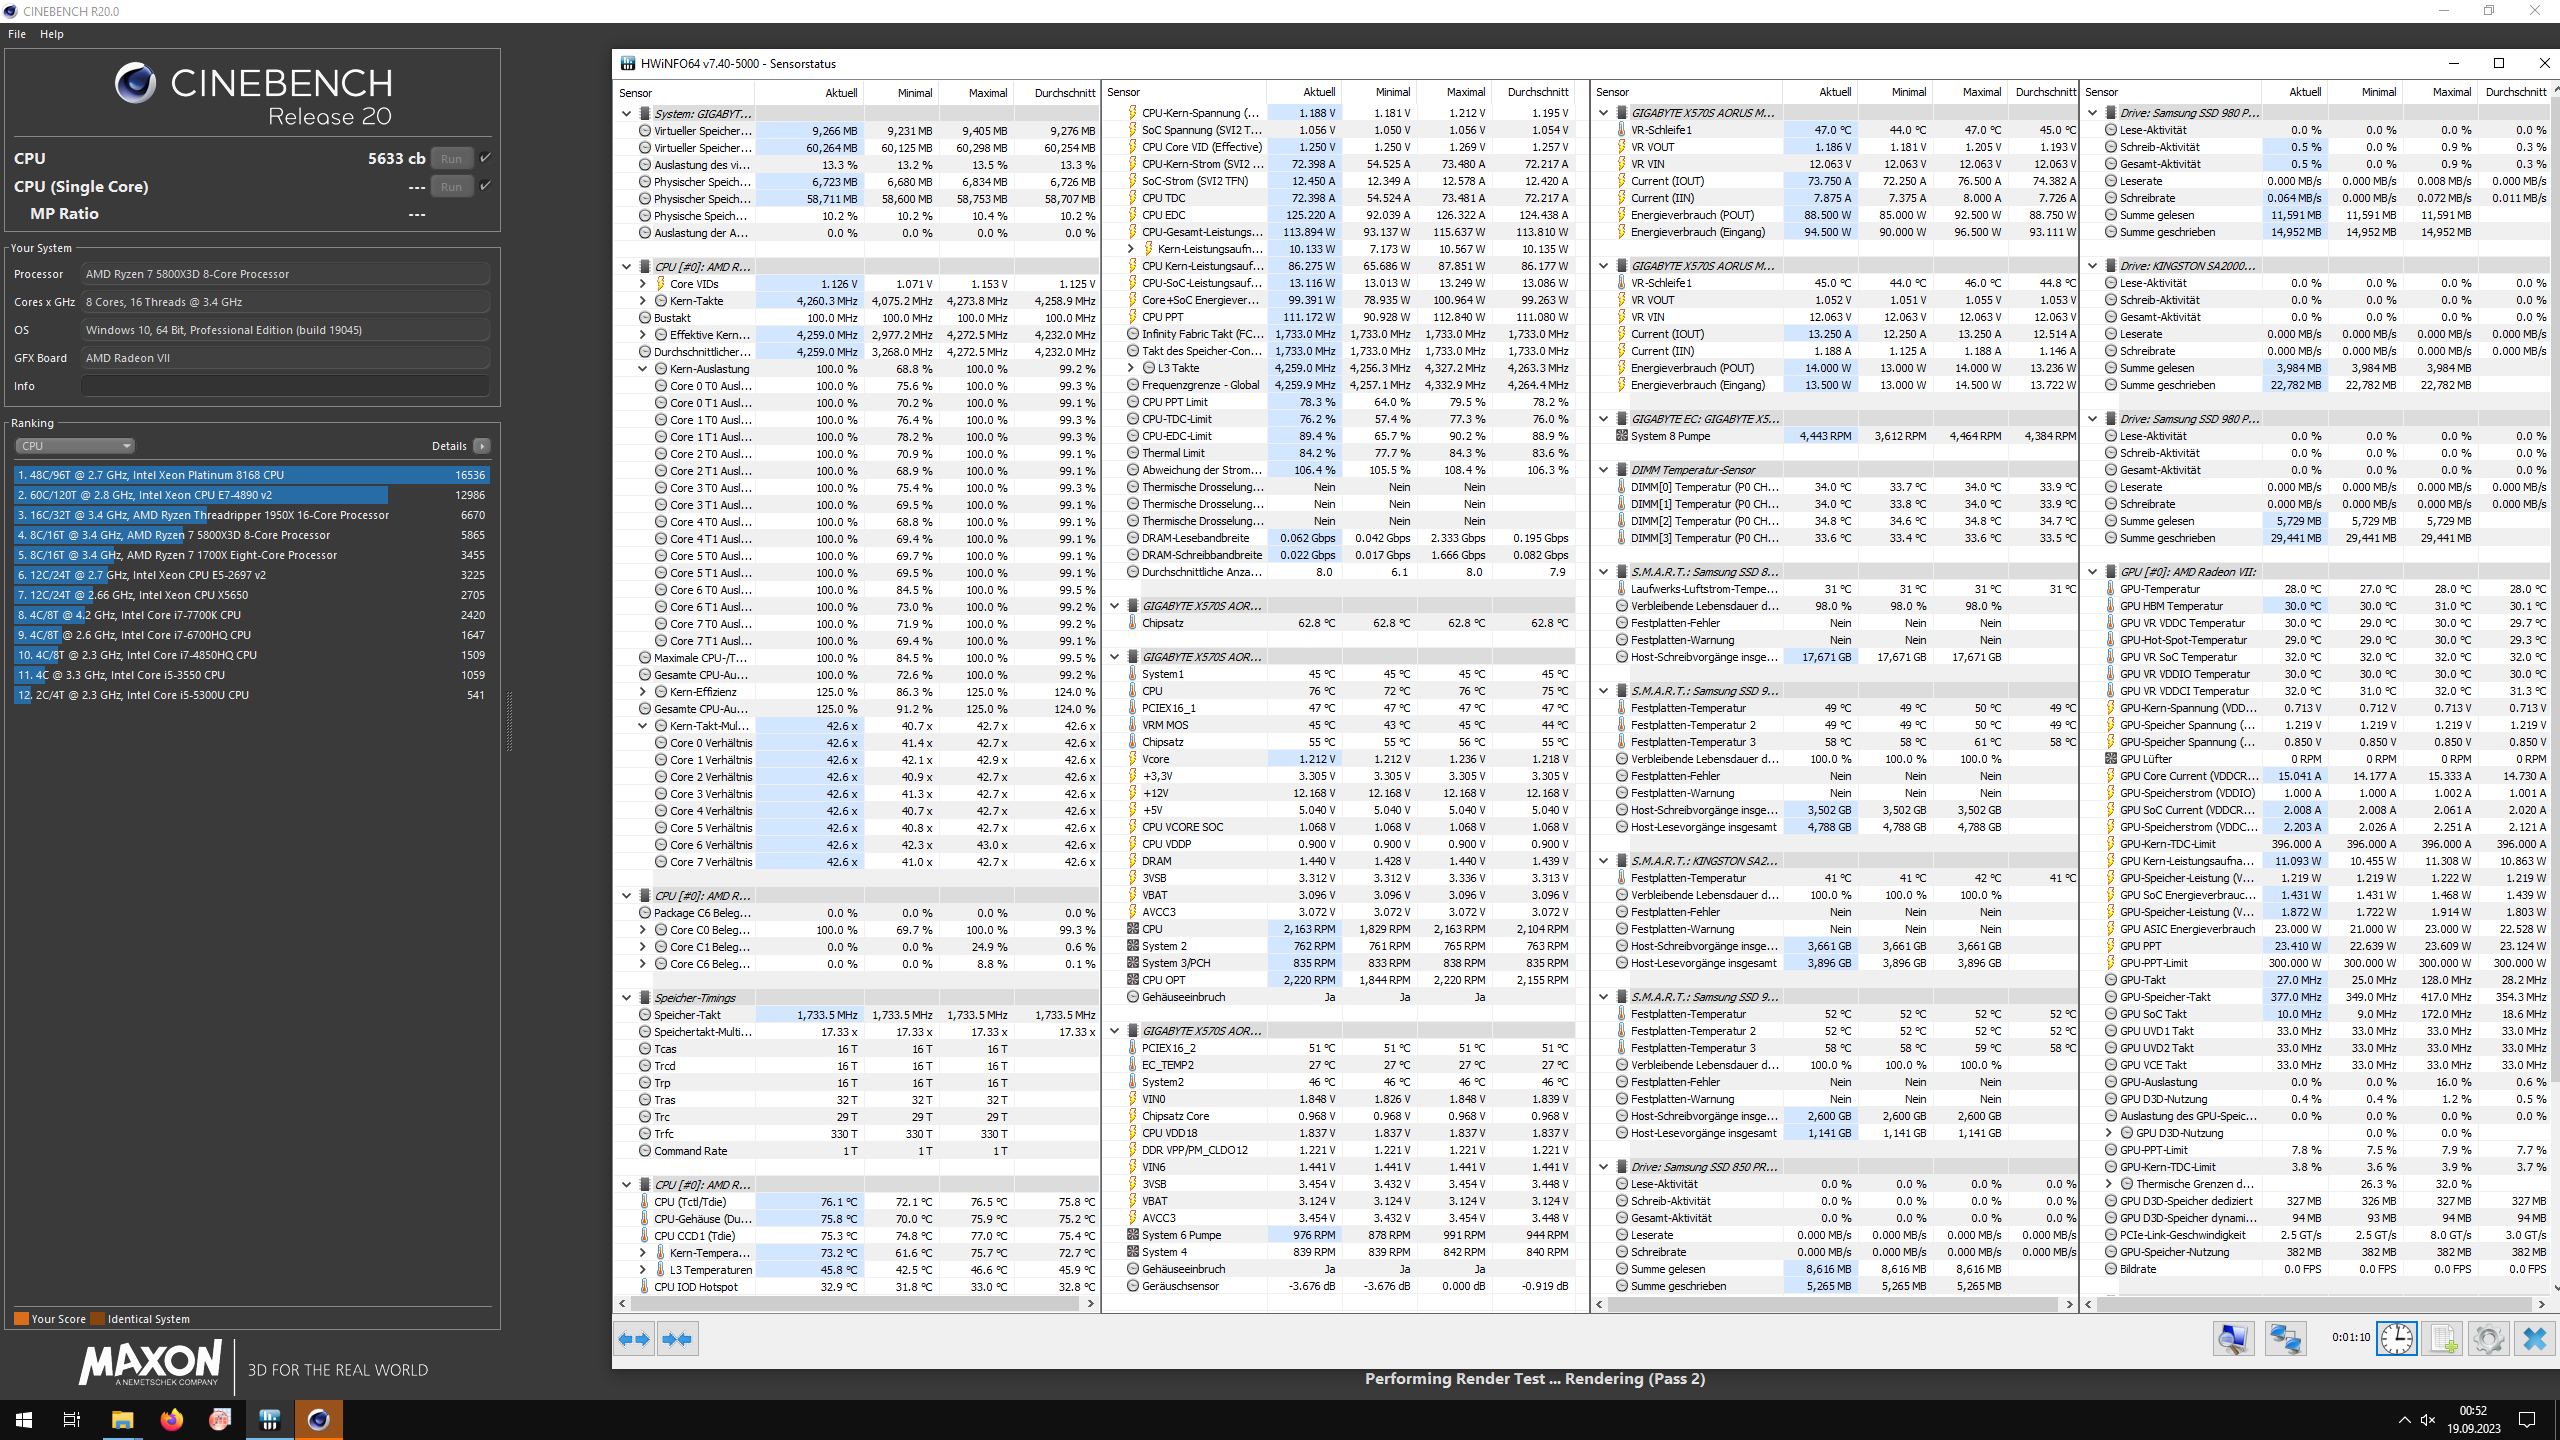Toggle the checkmark beside the CPU Run button
The width and height of the screenshot is (2560, 1440).
pos(486,157)
